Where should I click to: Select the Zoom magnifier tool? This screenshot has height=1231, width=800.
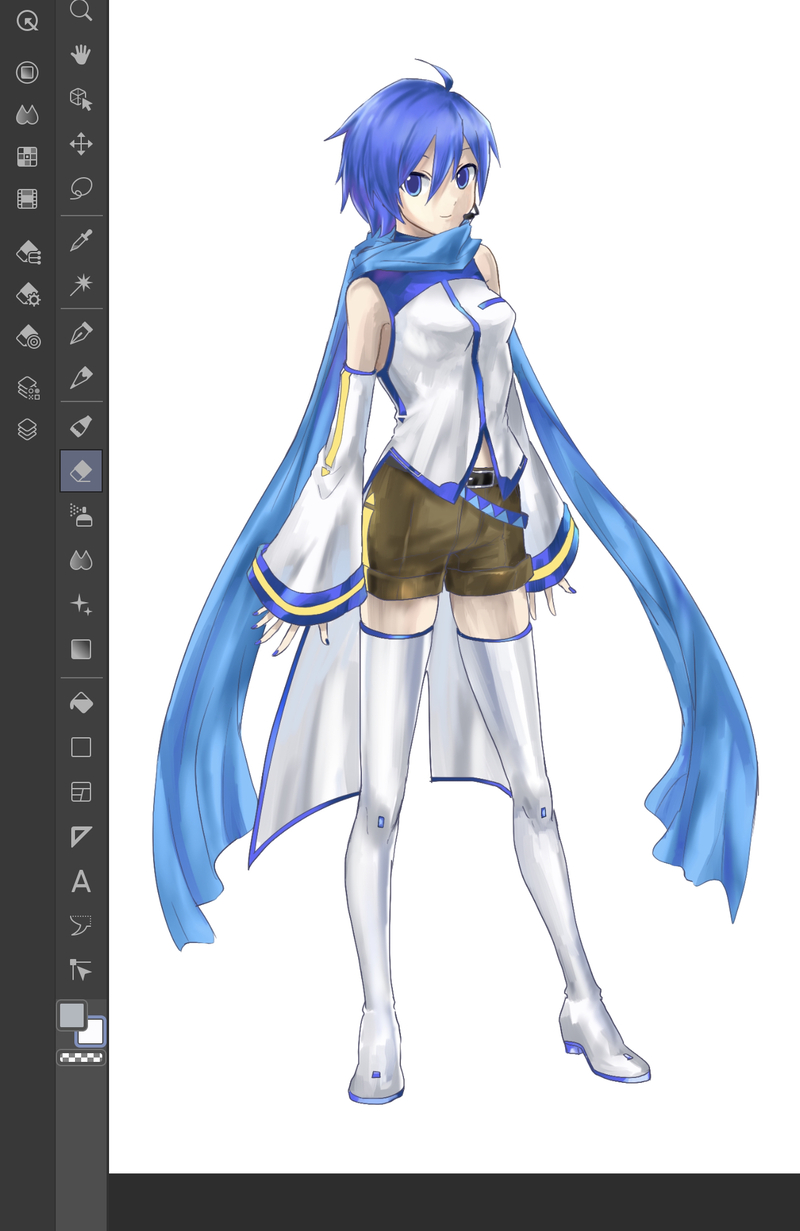(81, 10)
